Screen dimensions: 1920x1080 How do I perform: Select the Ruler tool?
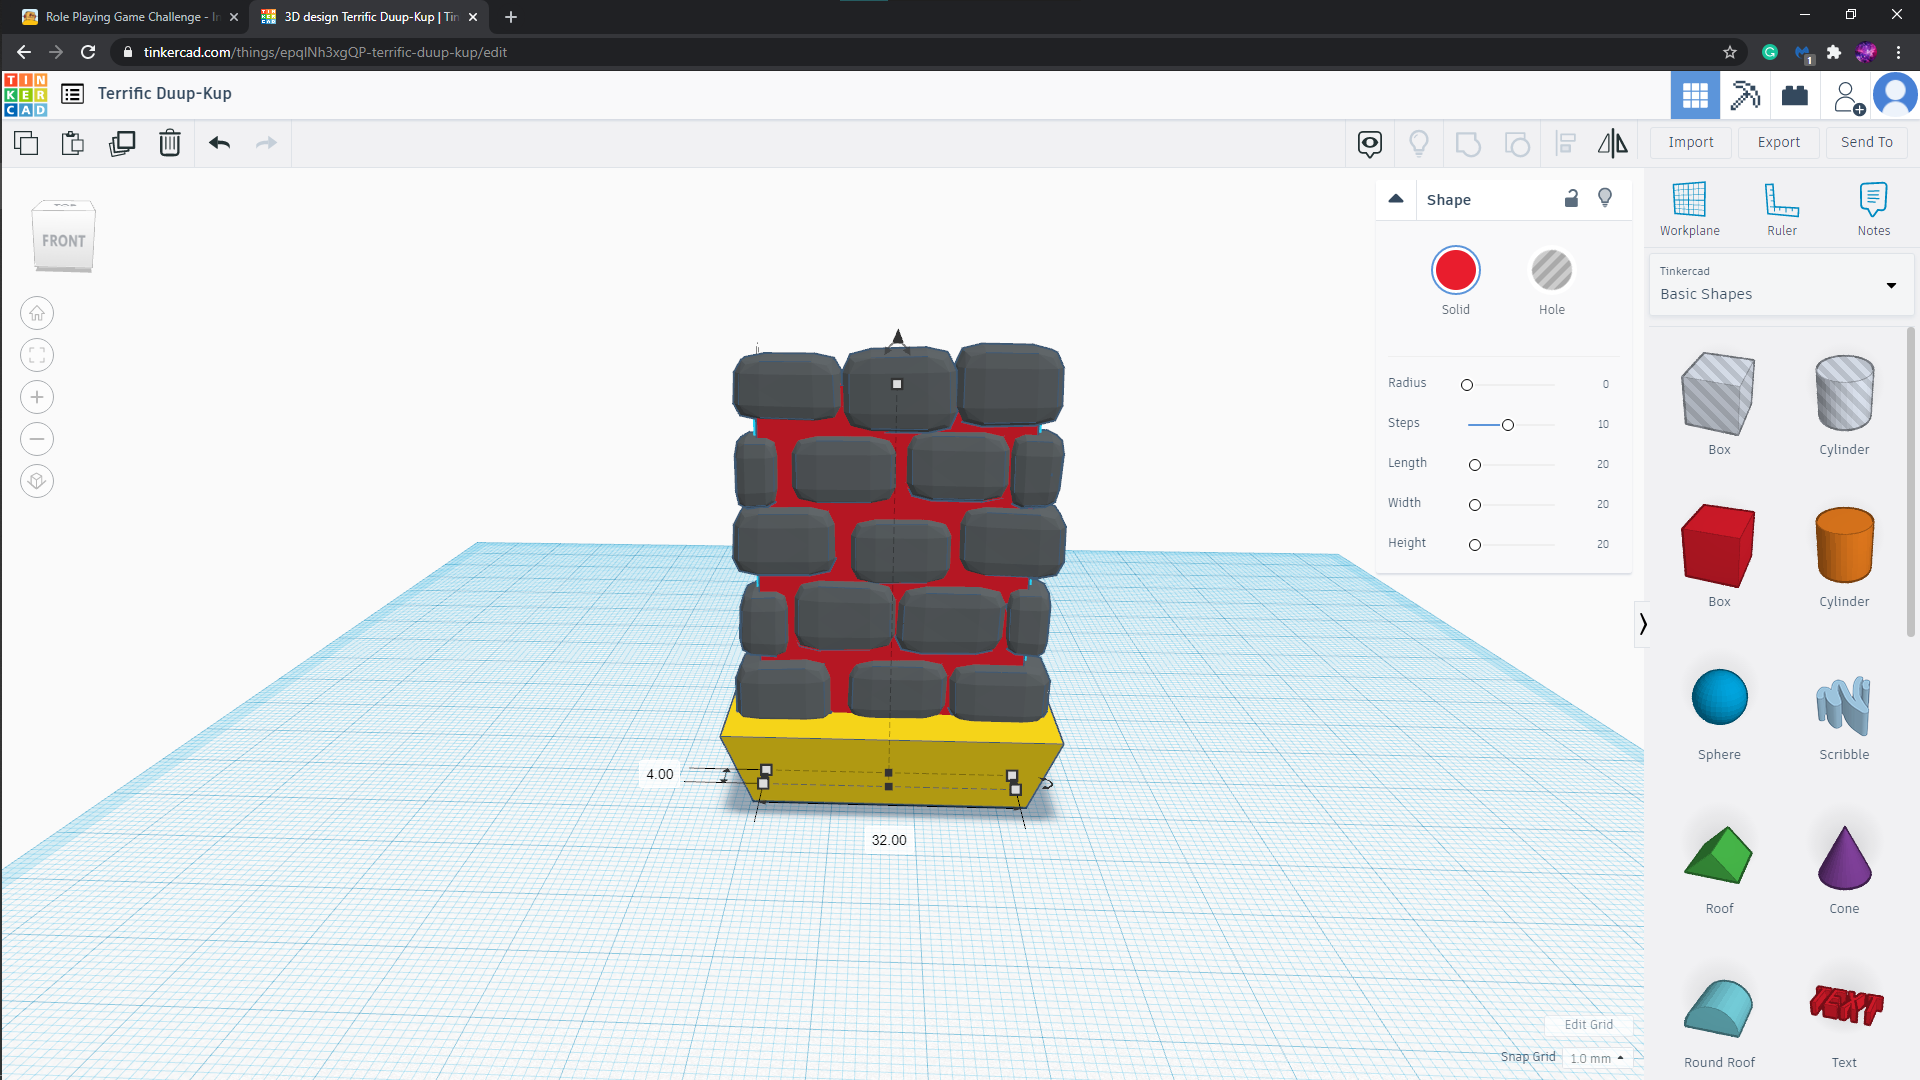[x=1782, y=209]
